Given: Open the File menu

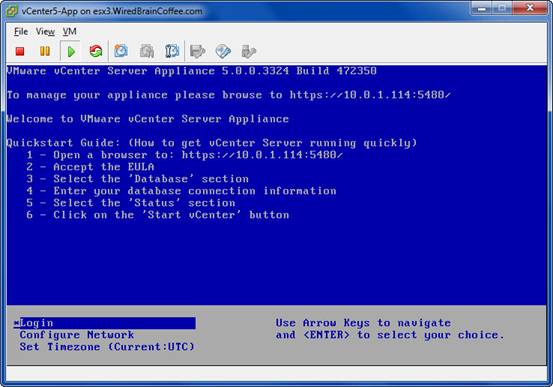Looking at the screenshot, I should (21, 32).
